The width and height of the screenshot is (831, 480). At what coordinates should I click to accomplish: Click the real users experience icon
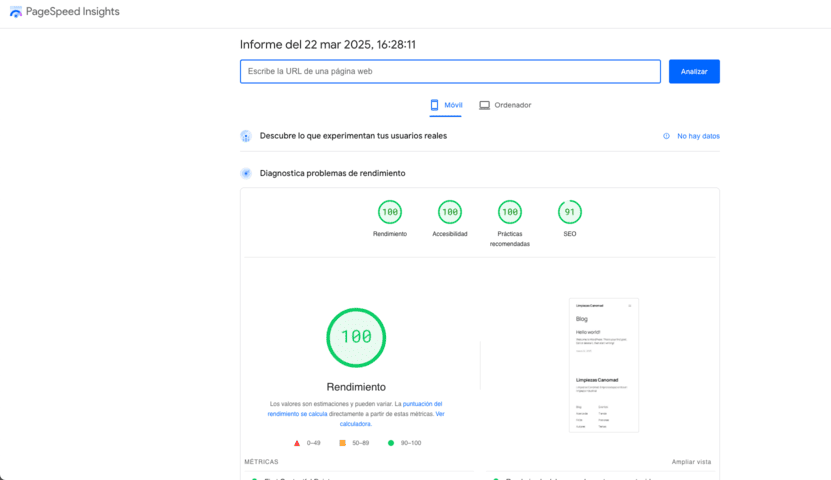pos(246,136)
